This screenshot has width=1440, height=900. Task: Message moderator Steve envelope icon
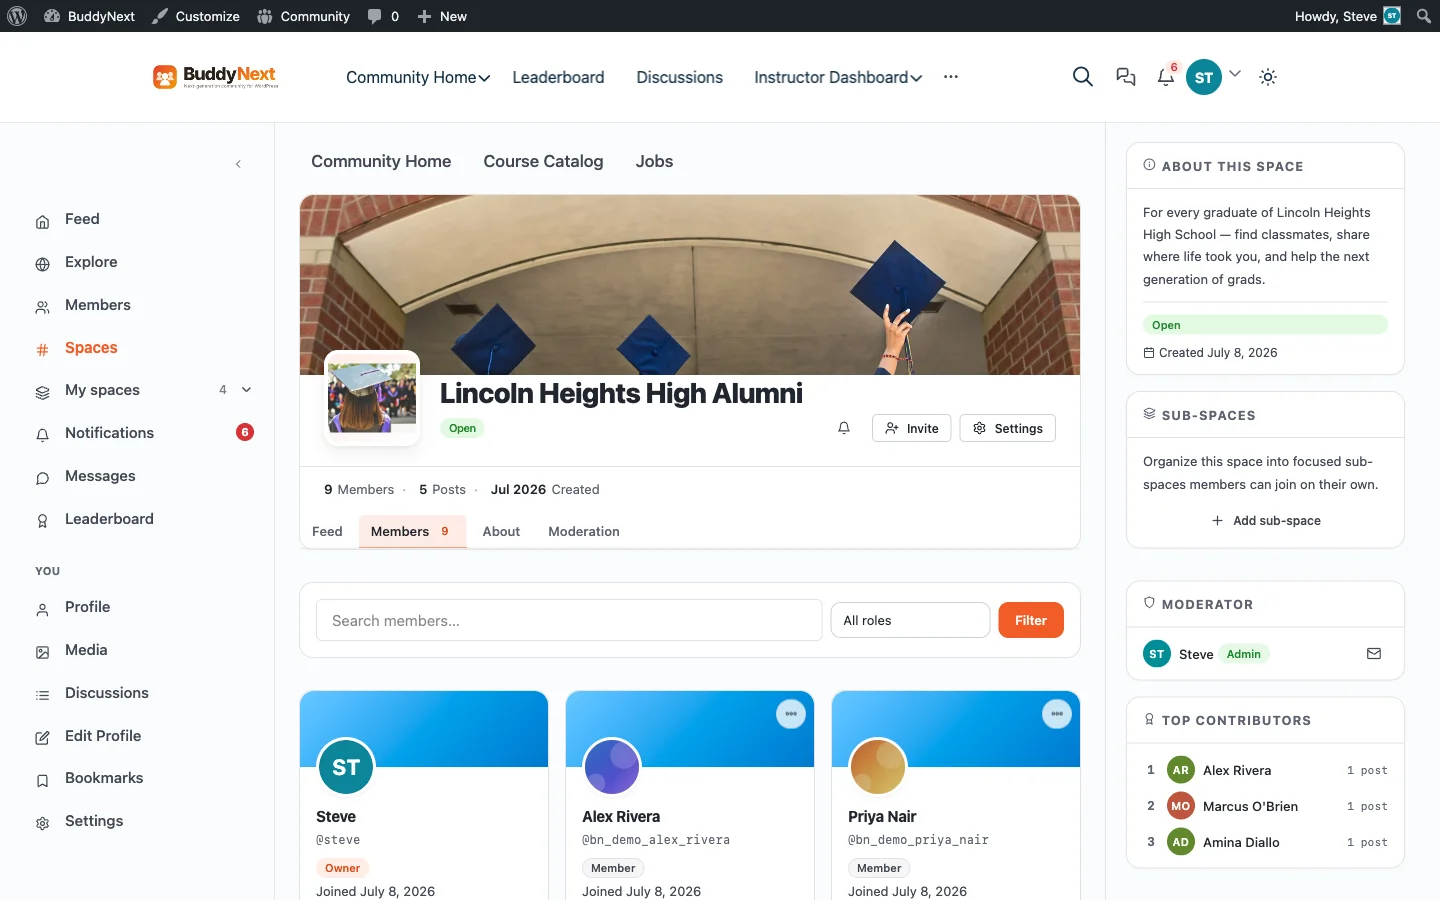tap(1374, 654)
